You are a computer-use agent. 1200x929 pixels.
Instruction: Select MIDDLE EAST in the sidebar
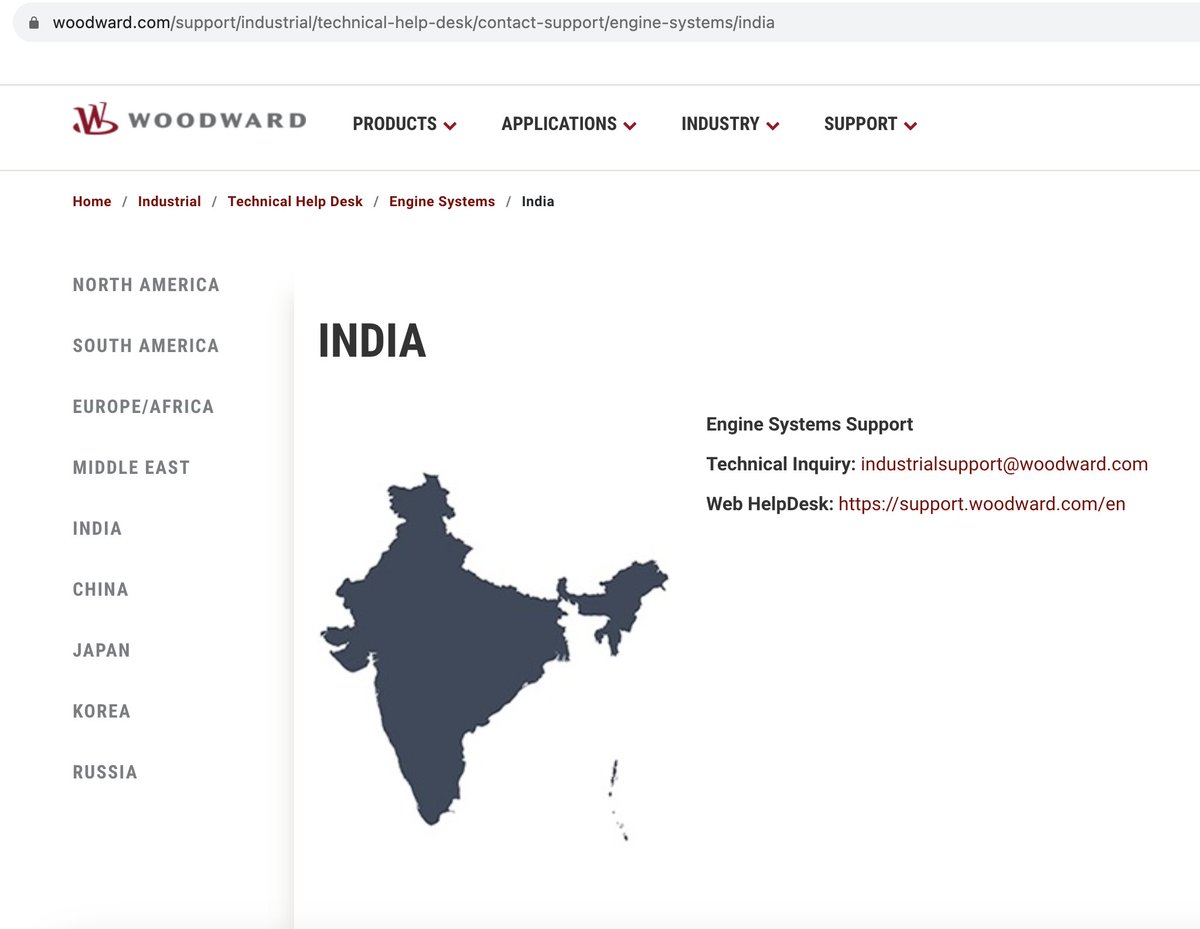pos(131,468)
